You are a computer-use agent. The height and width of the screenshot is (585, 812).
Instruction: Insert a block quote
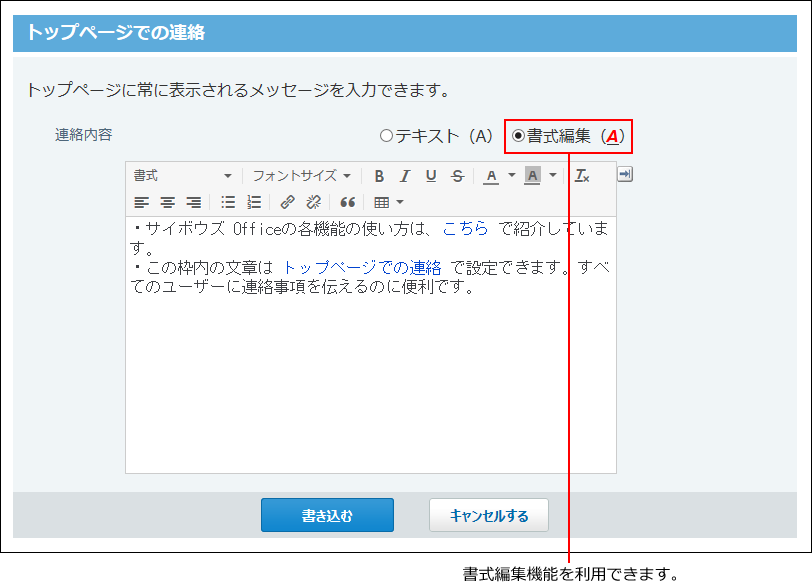[347, 202]
